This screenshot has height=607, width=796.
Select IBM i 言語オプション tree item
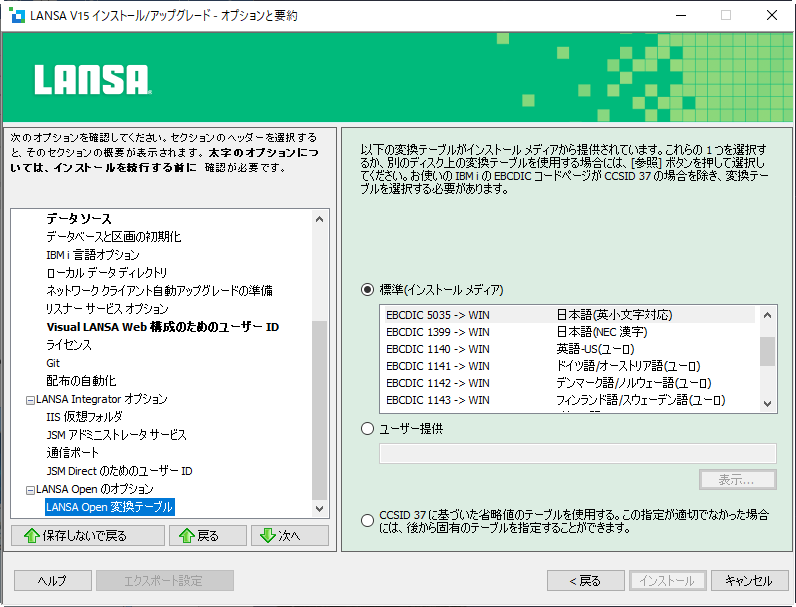coord(93,255)
